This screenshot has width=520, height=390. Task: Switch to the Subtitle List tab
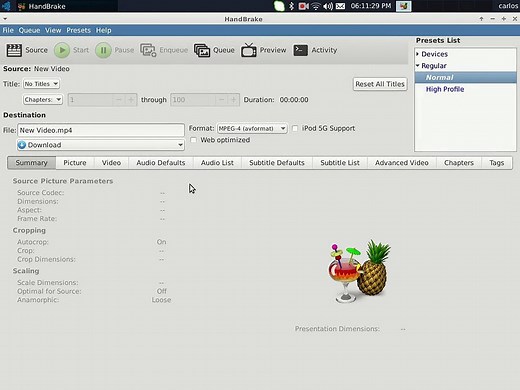point(340,163)
